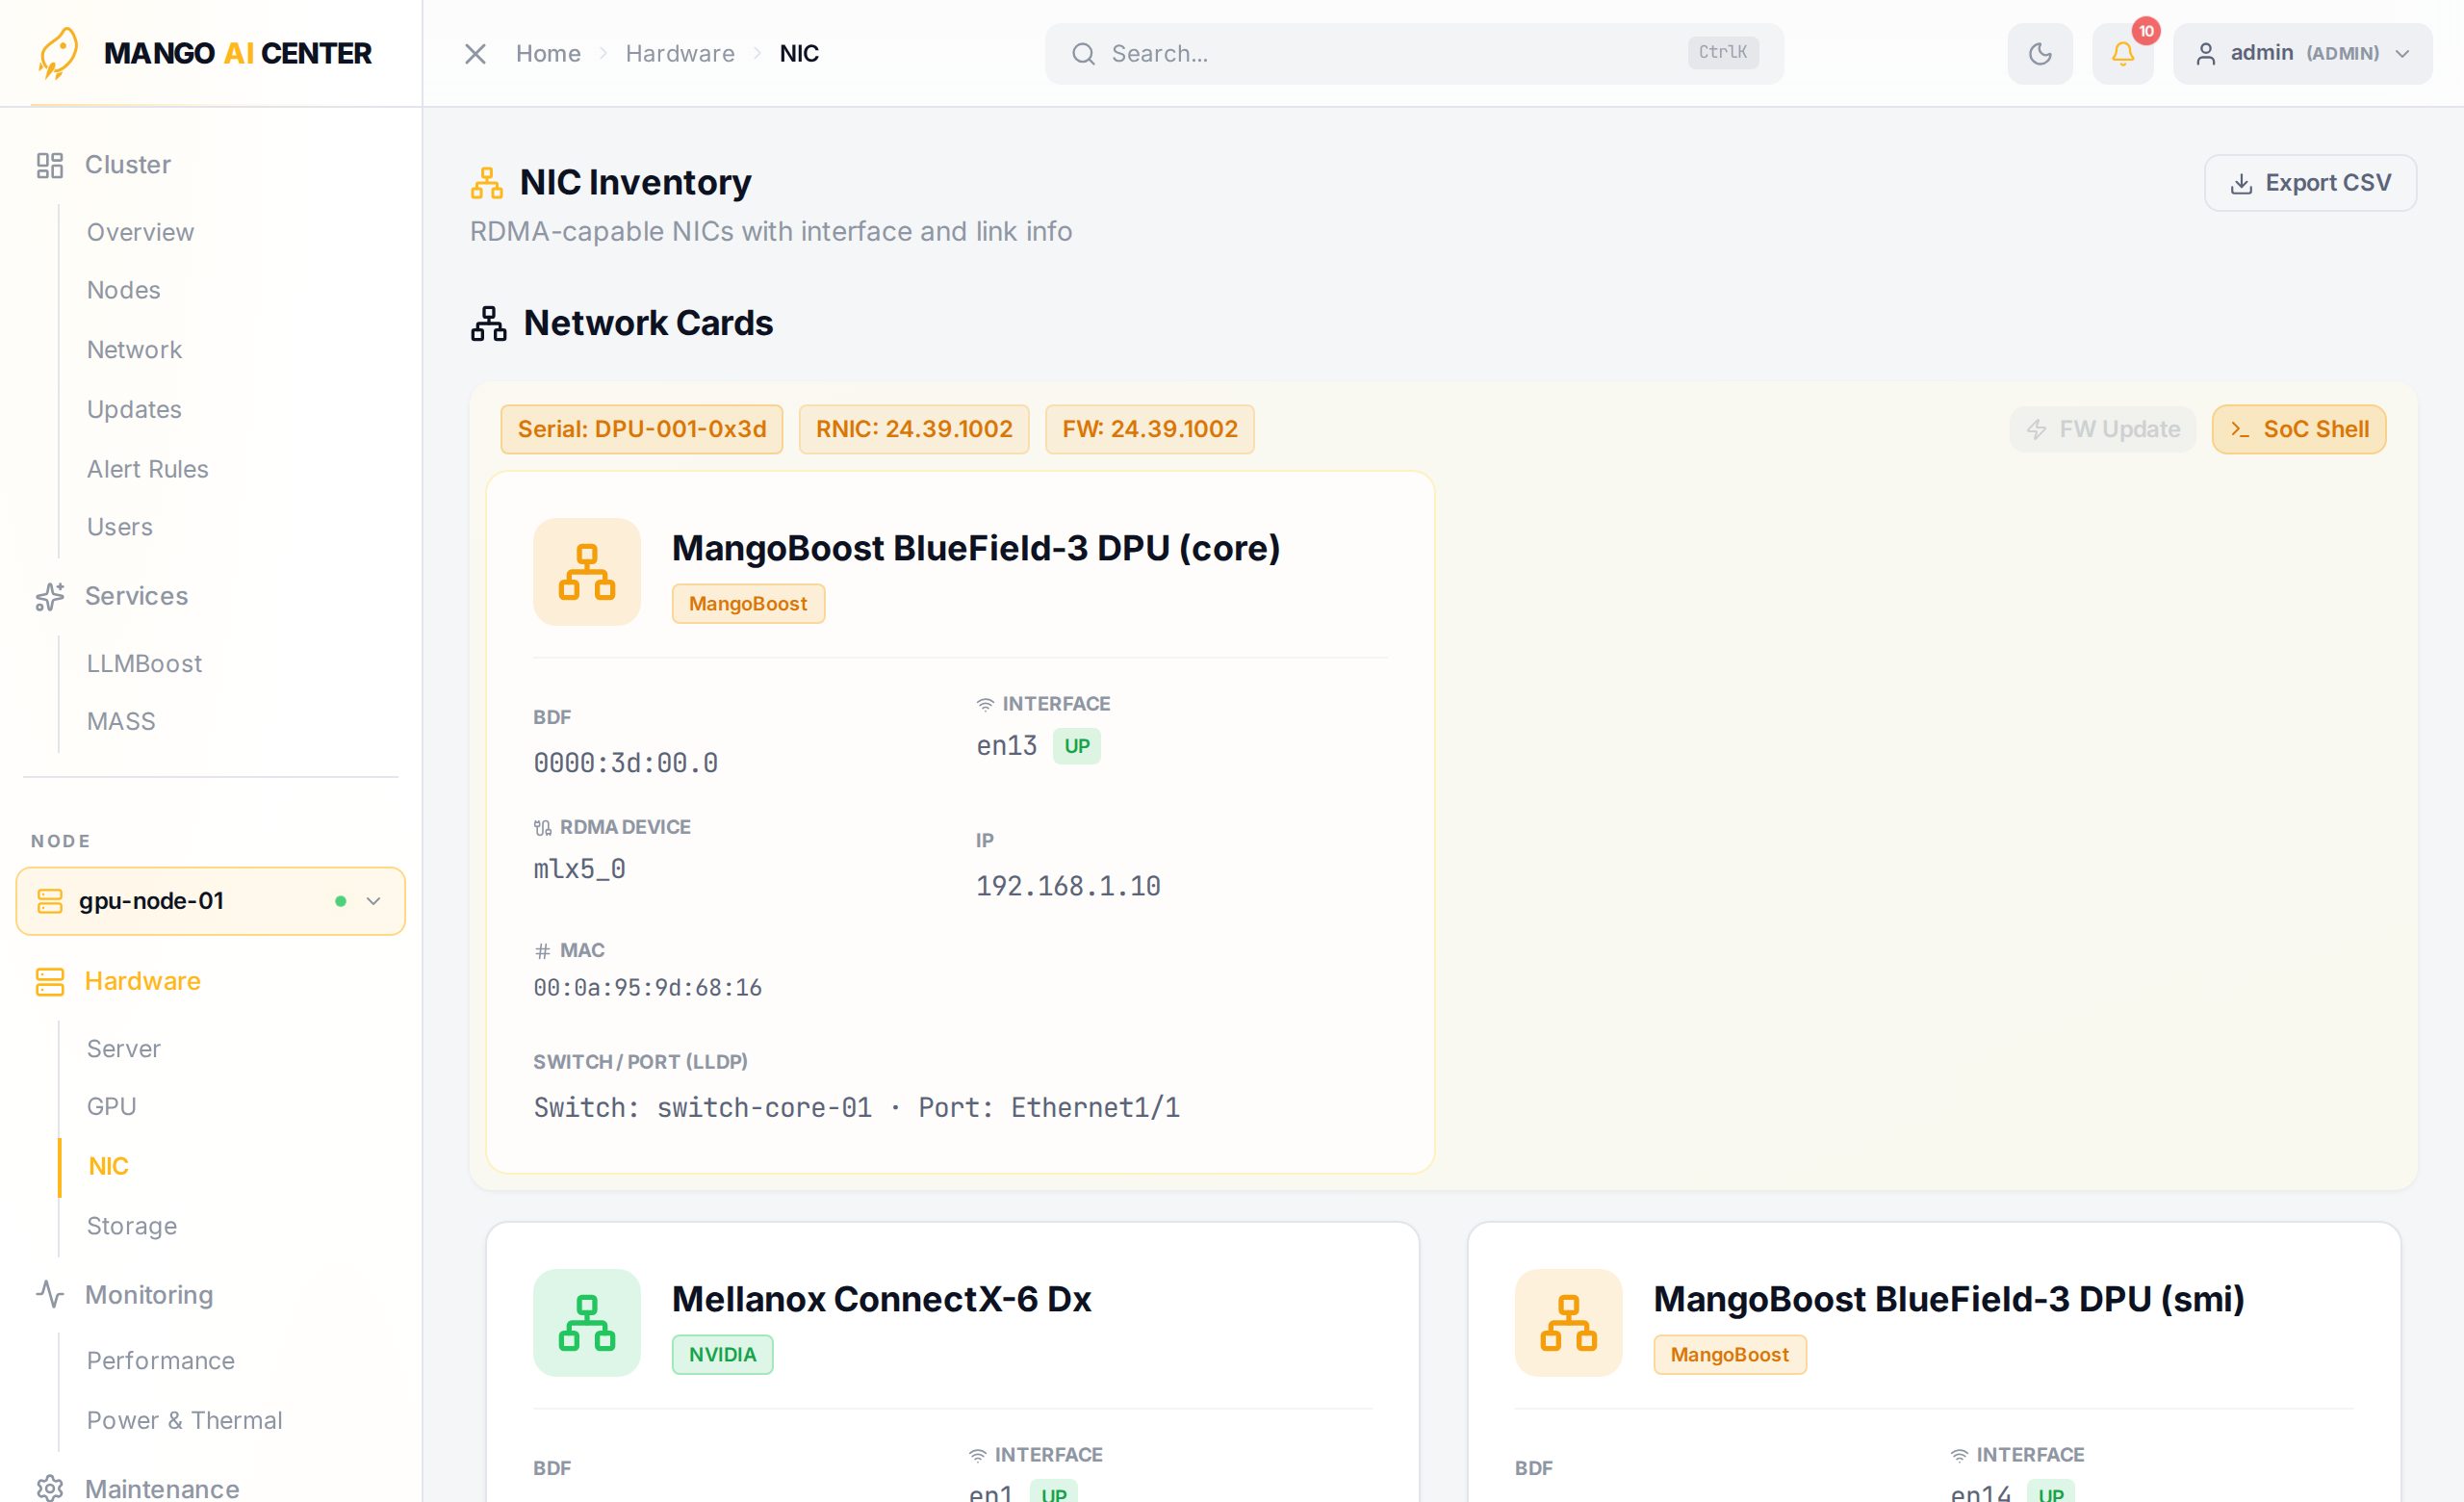Open the Updates page
The height and width of the screenshot is (1502, 2464).
coord(134,409)
